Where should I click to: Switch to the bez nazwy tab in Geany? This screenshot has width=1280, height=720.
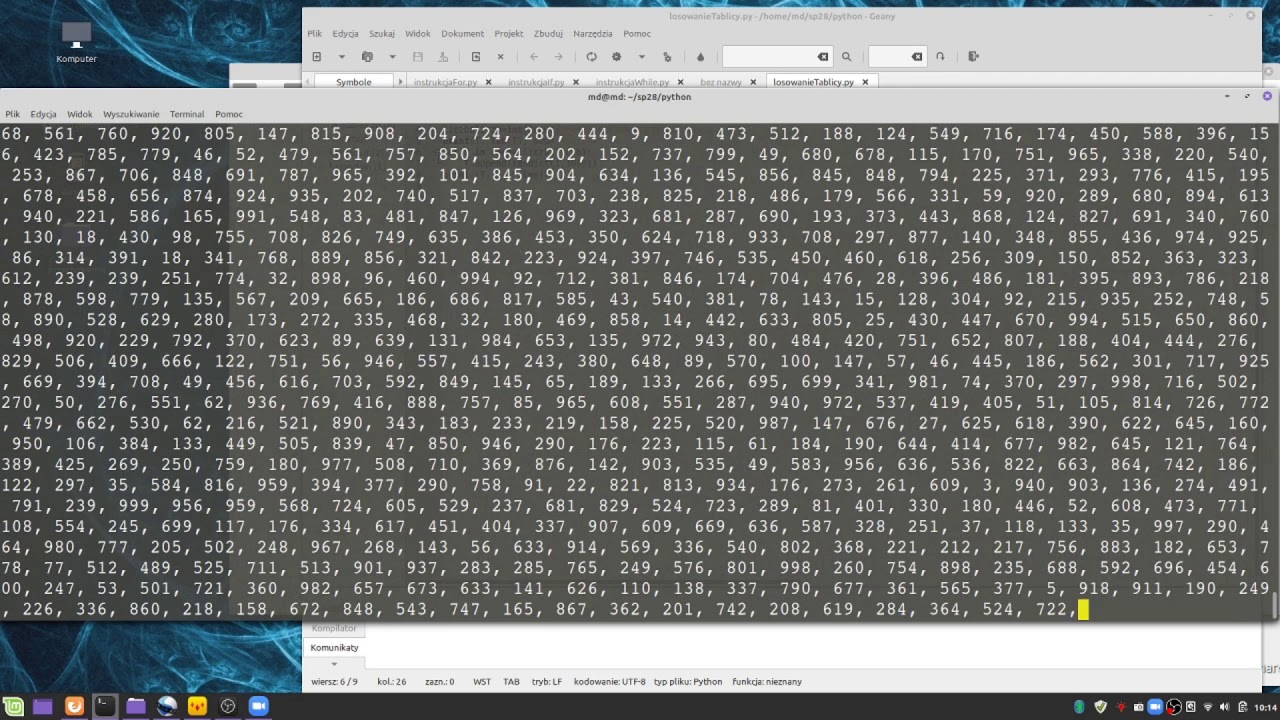point(721,82)
